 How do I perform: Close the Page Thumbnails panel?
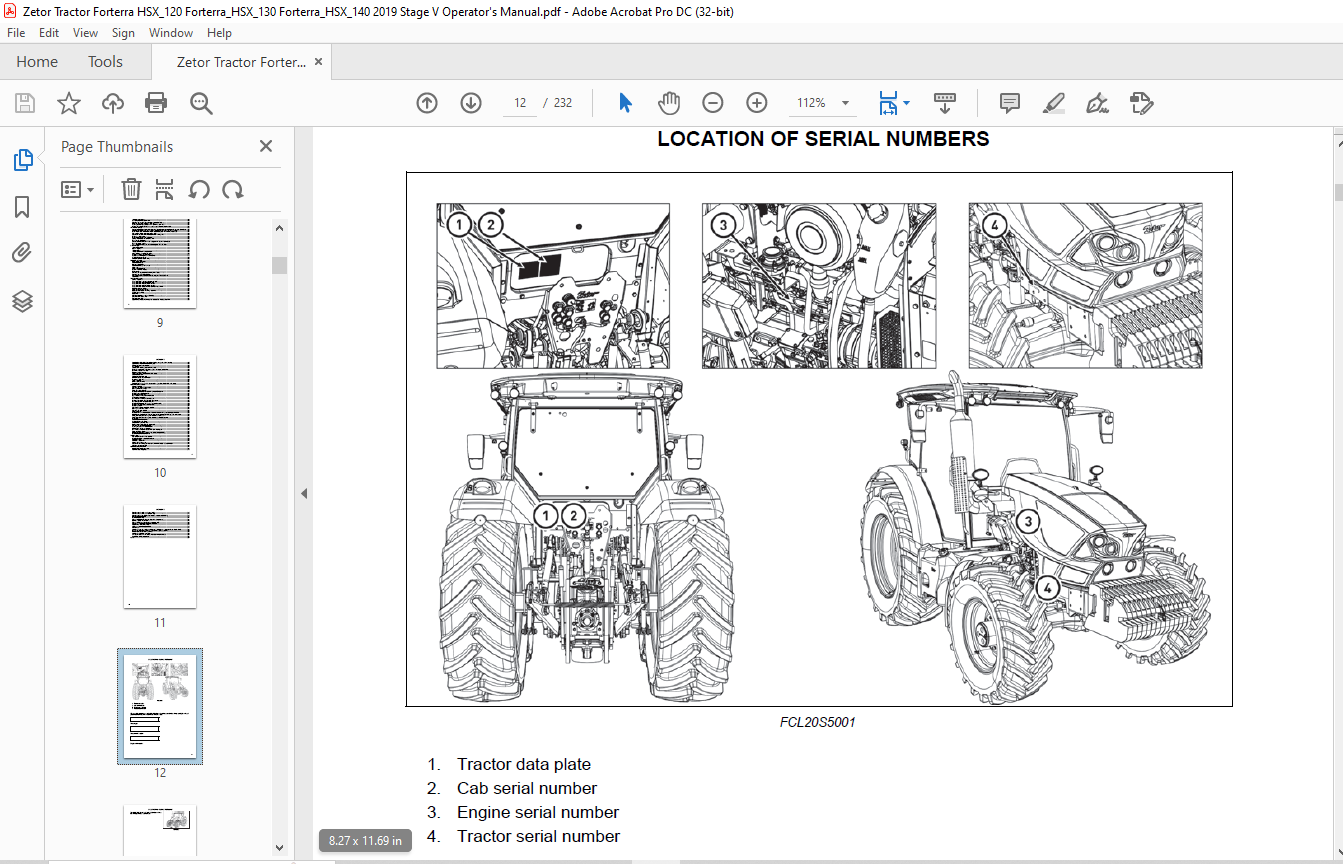click(266, 146)
